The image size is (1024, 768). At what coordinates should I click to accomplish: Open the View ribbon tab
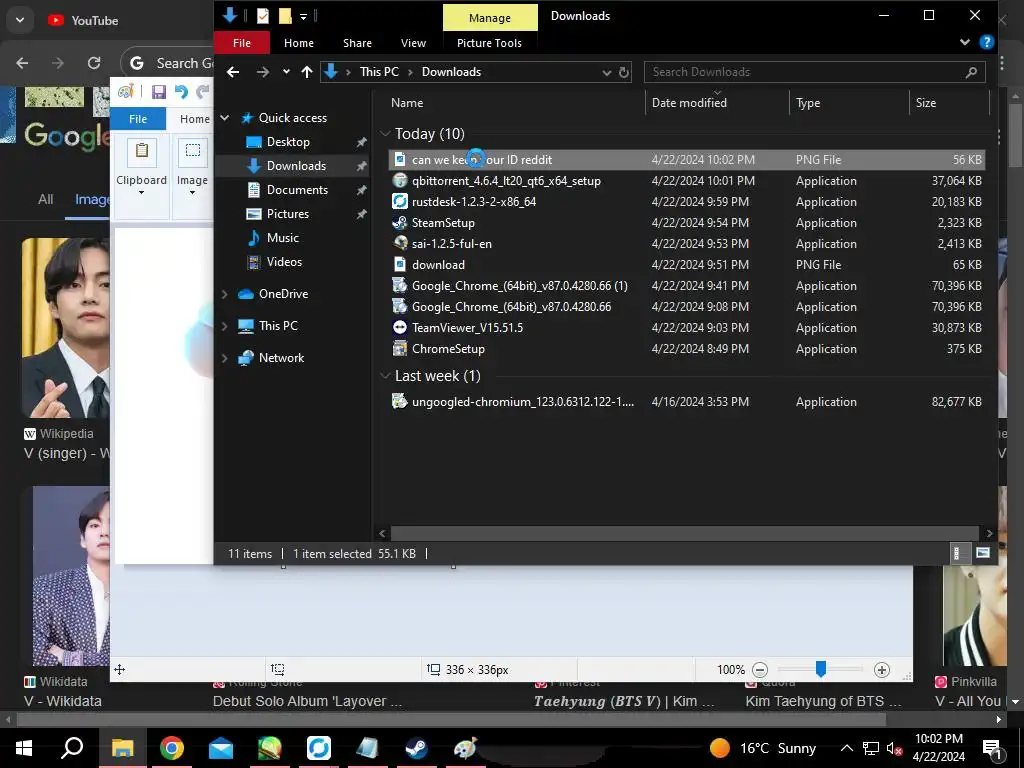(413, 43)
